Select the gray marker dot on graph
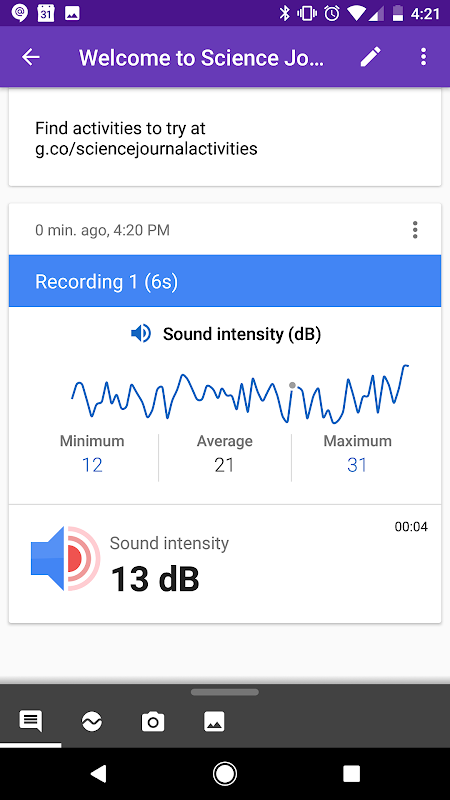The image size is (450, 800). coord(292,386)
